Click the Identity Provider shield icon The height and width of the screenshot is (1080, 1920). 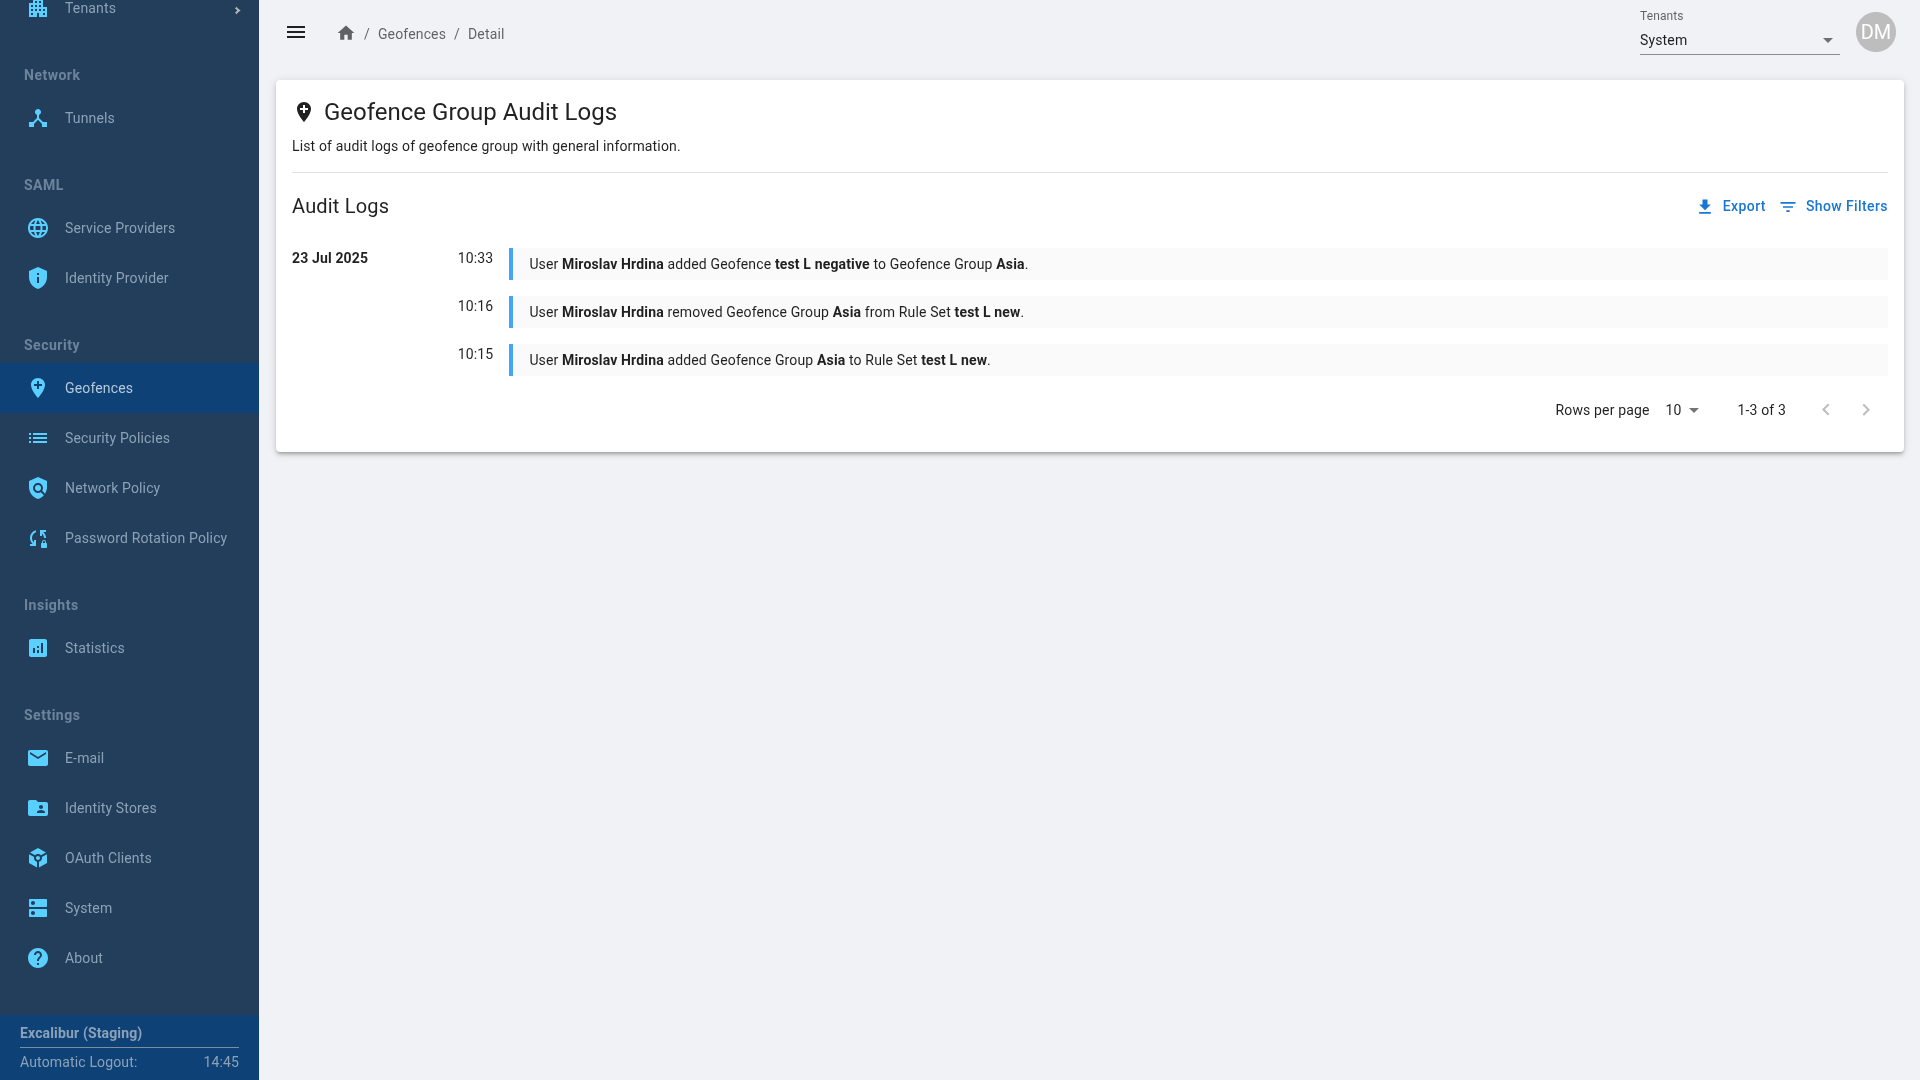(38, 278)
